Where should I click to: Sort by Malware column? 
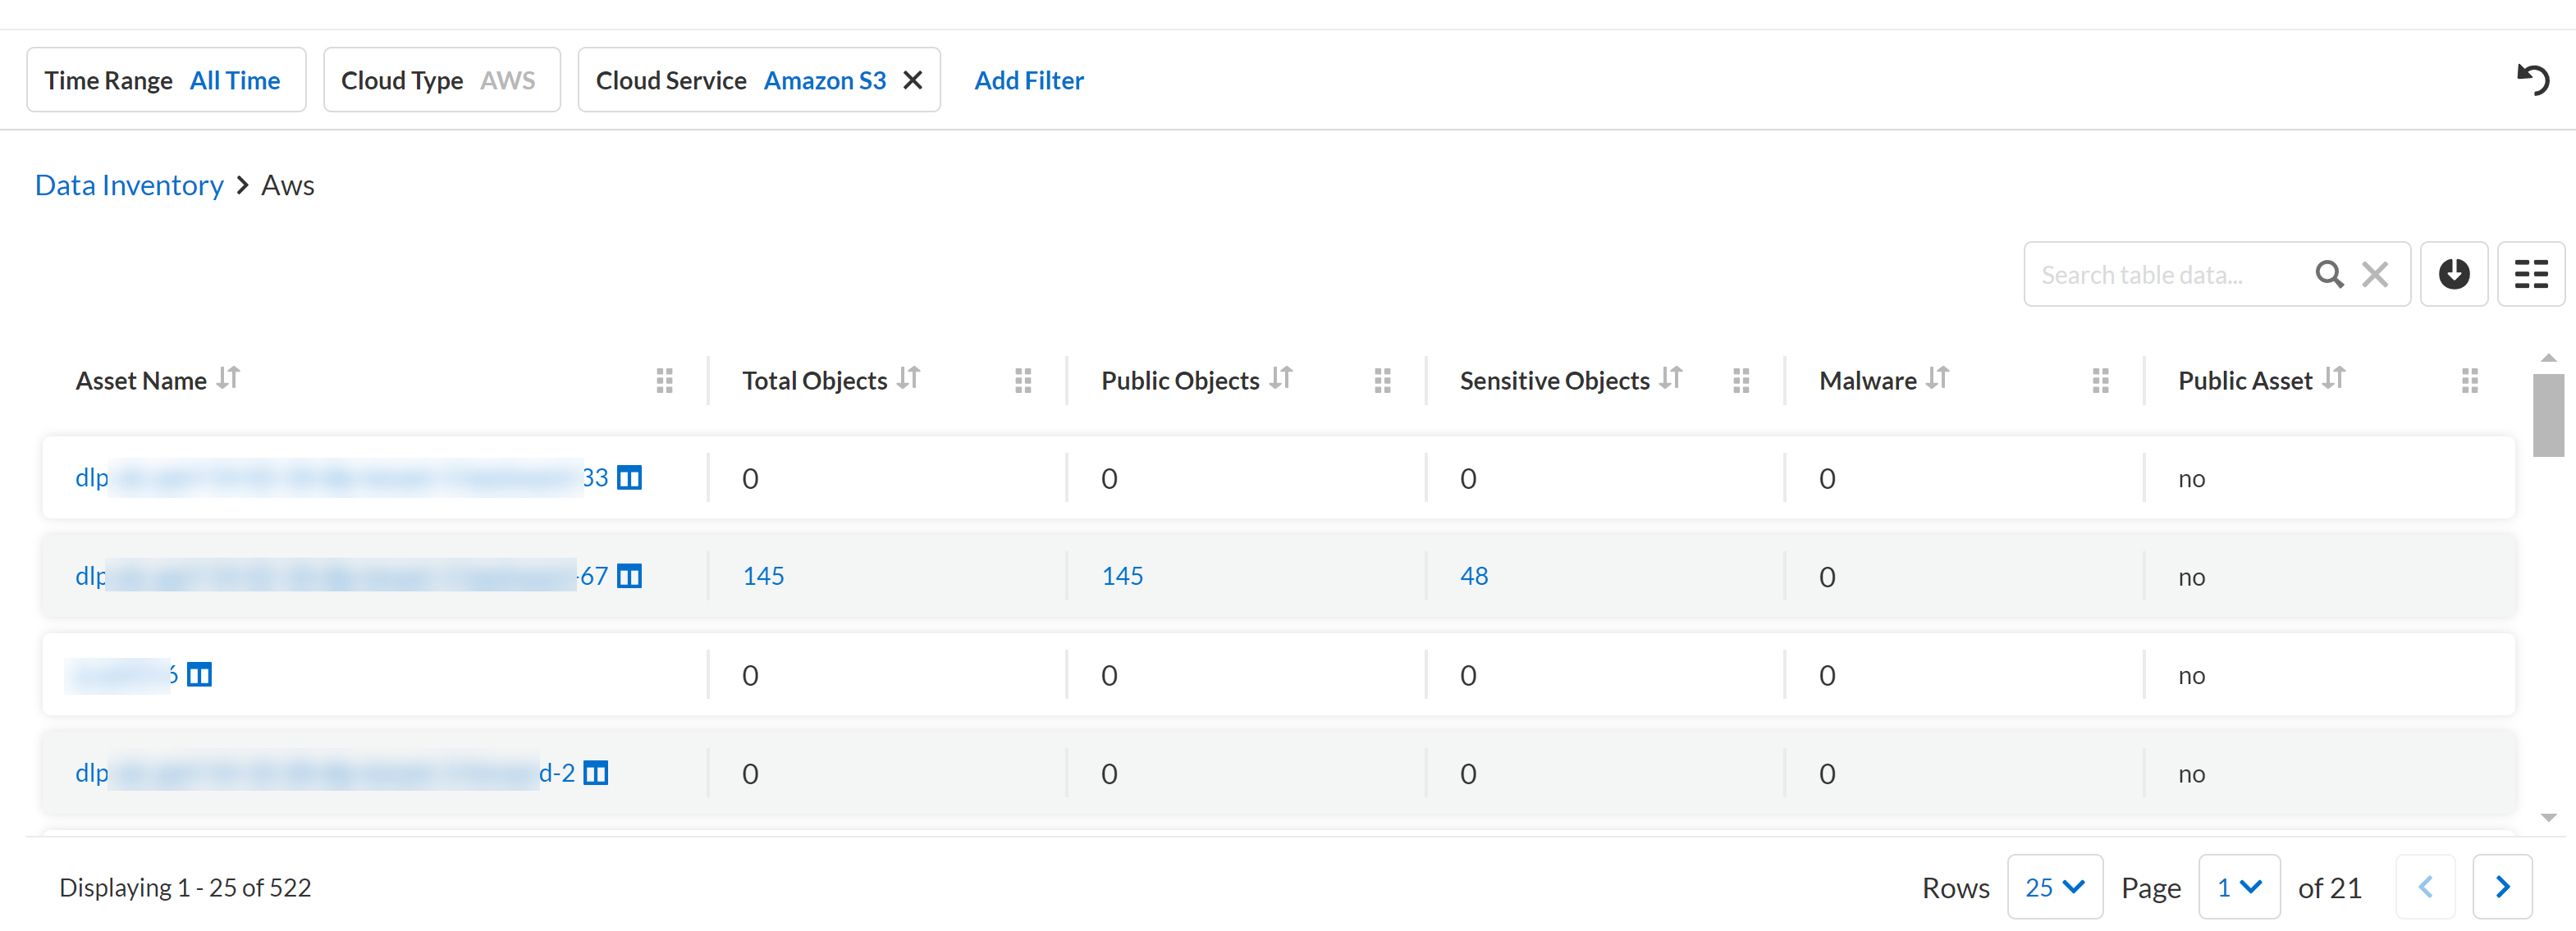click(x=1938, y=379)
